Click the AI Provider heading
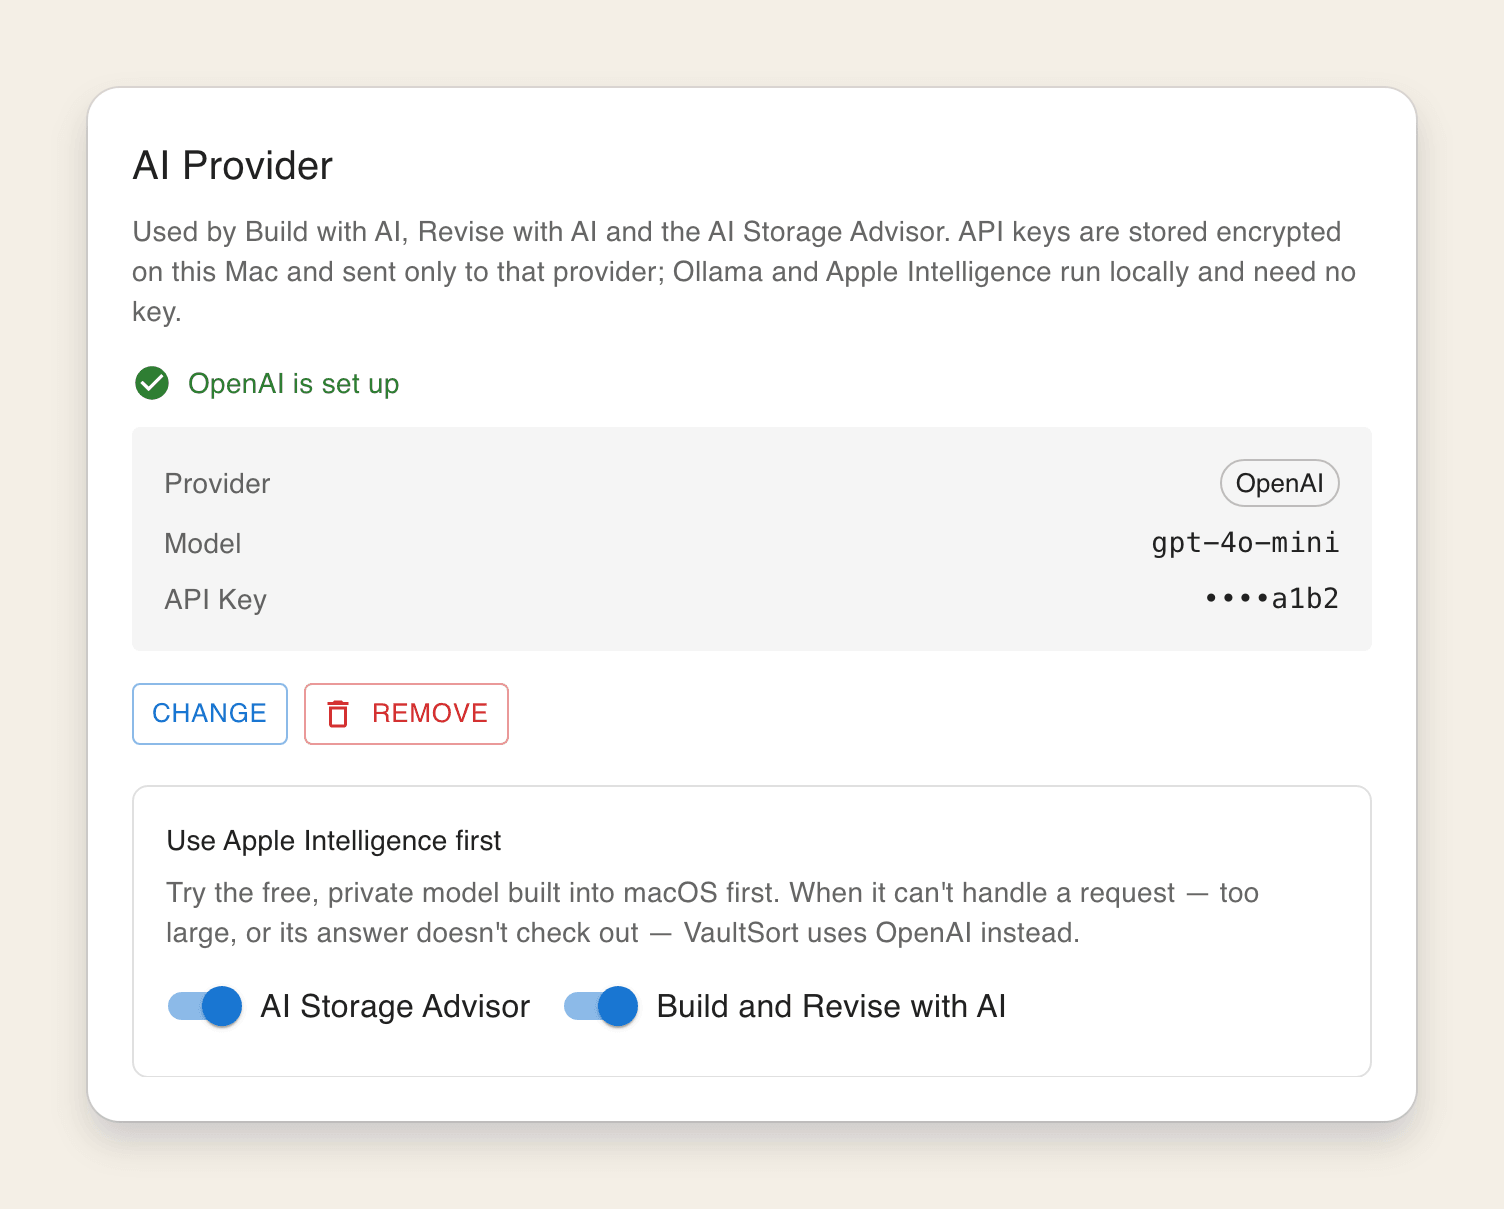 point(233,166)
